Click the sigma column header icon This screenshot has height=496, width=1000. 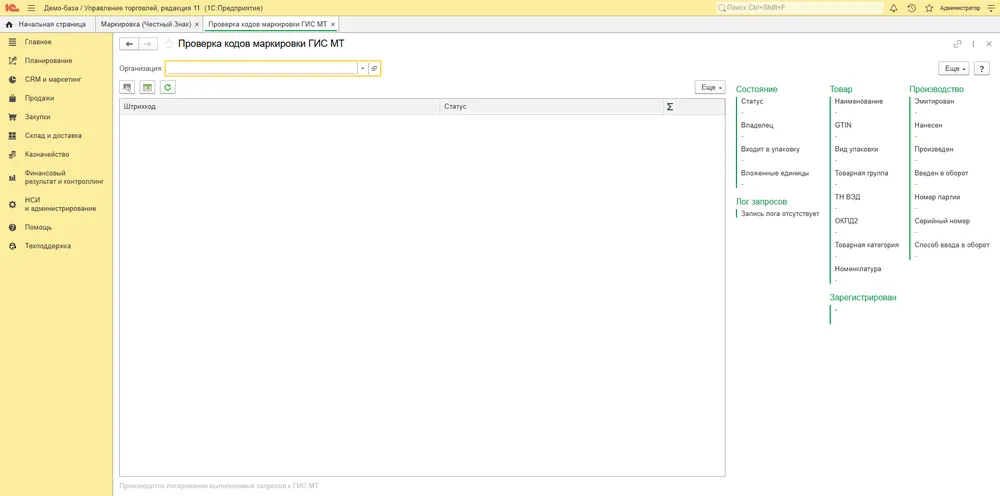670,106
